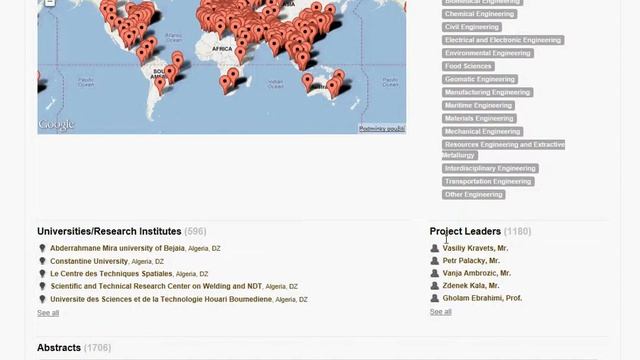Click See all under Universities/Research Institutes
Screen dimensions: 640x360
(48, 313)
